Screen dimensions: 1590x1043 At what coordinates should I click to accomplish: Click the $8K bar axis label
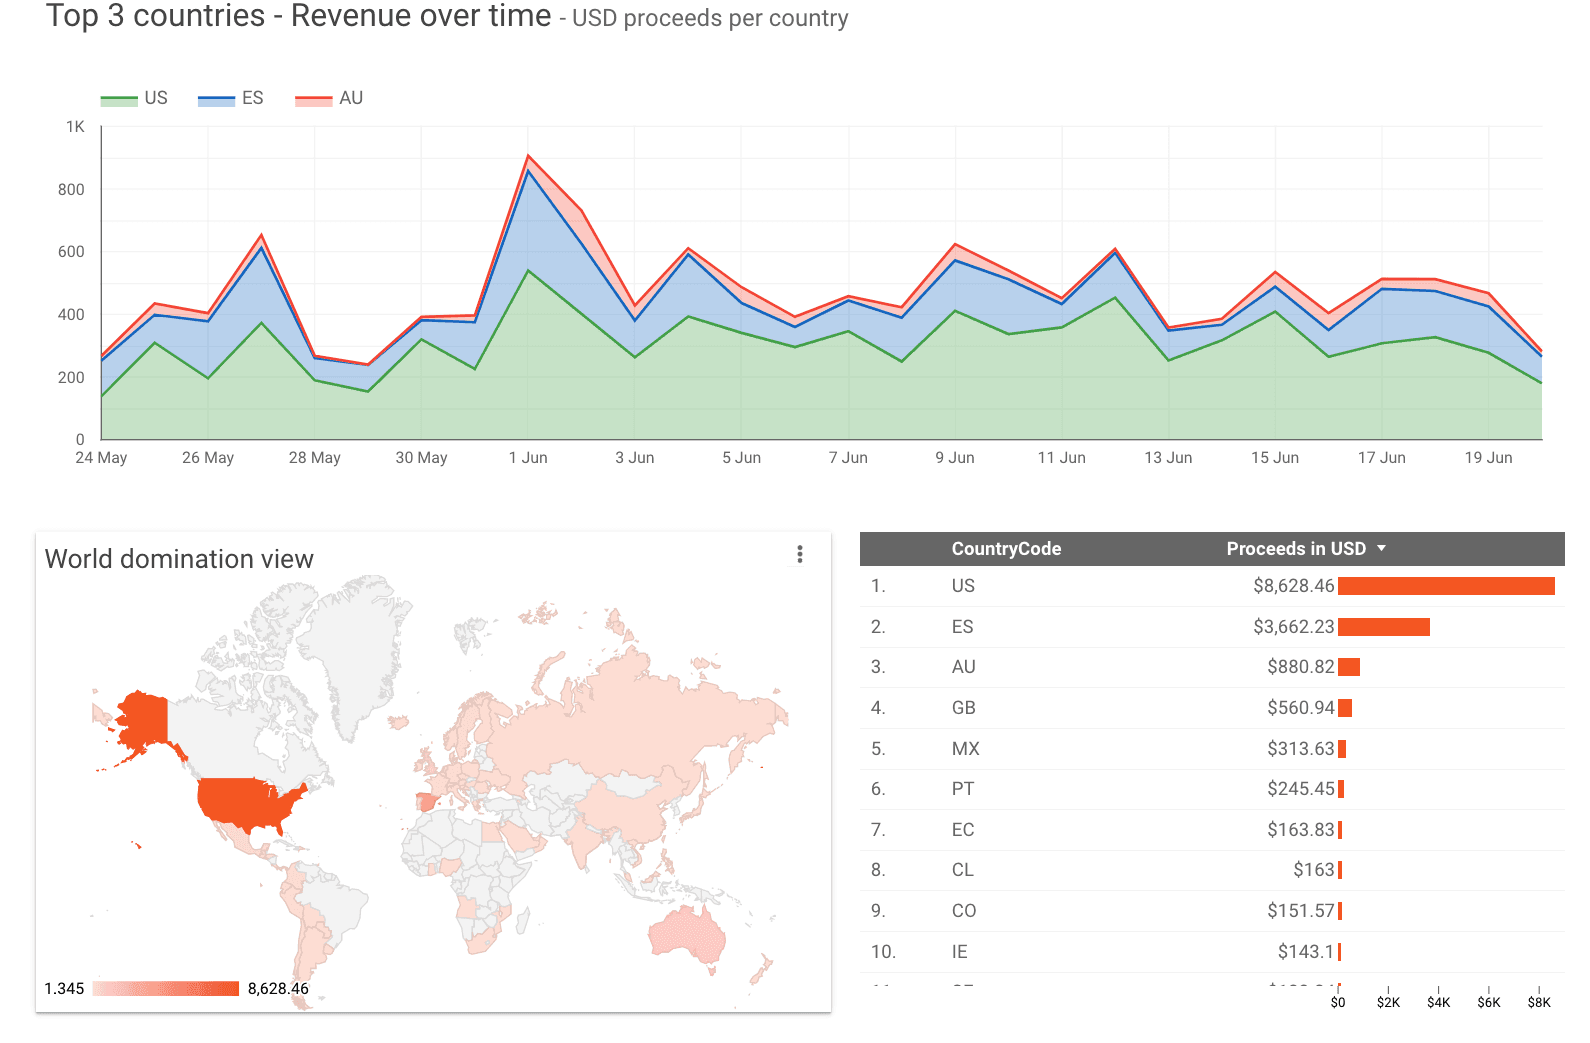pyautogui.click(x=1539, y=1002)
